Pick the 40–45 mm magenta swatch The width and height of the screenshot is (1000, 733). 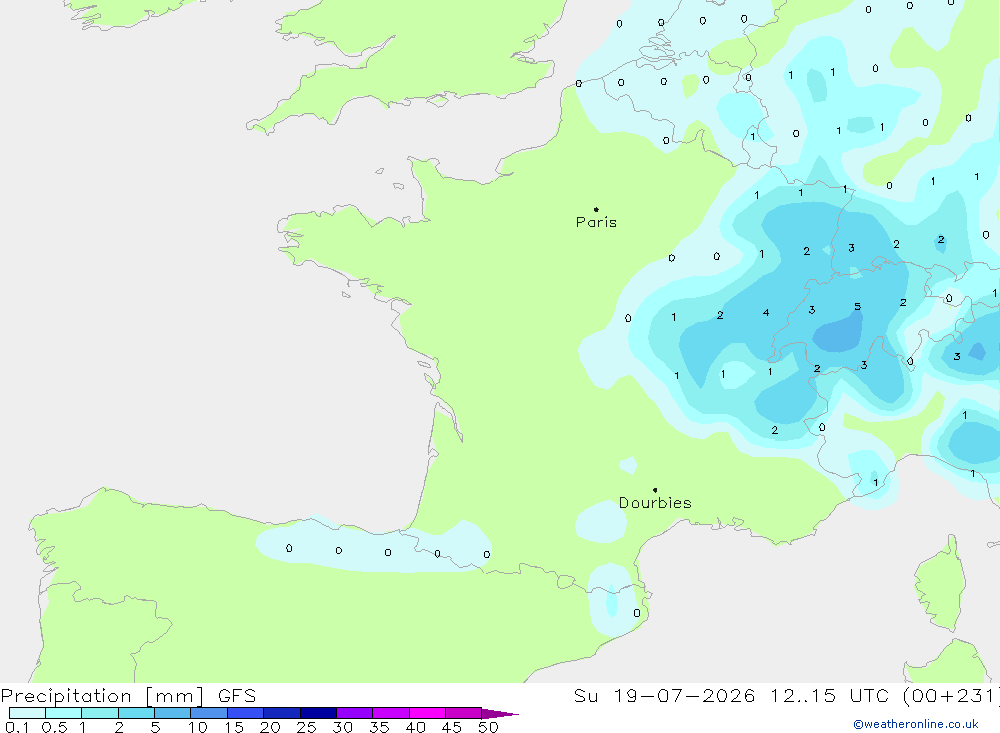427,713
